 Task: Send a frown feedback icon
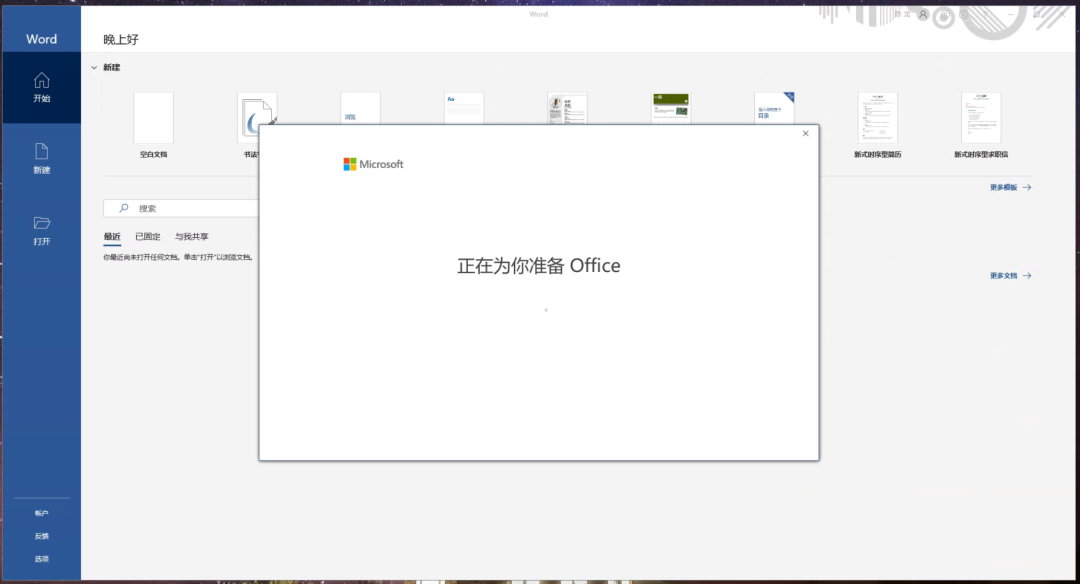point(964,14)
